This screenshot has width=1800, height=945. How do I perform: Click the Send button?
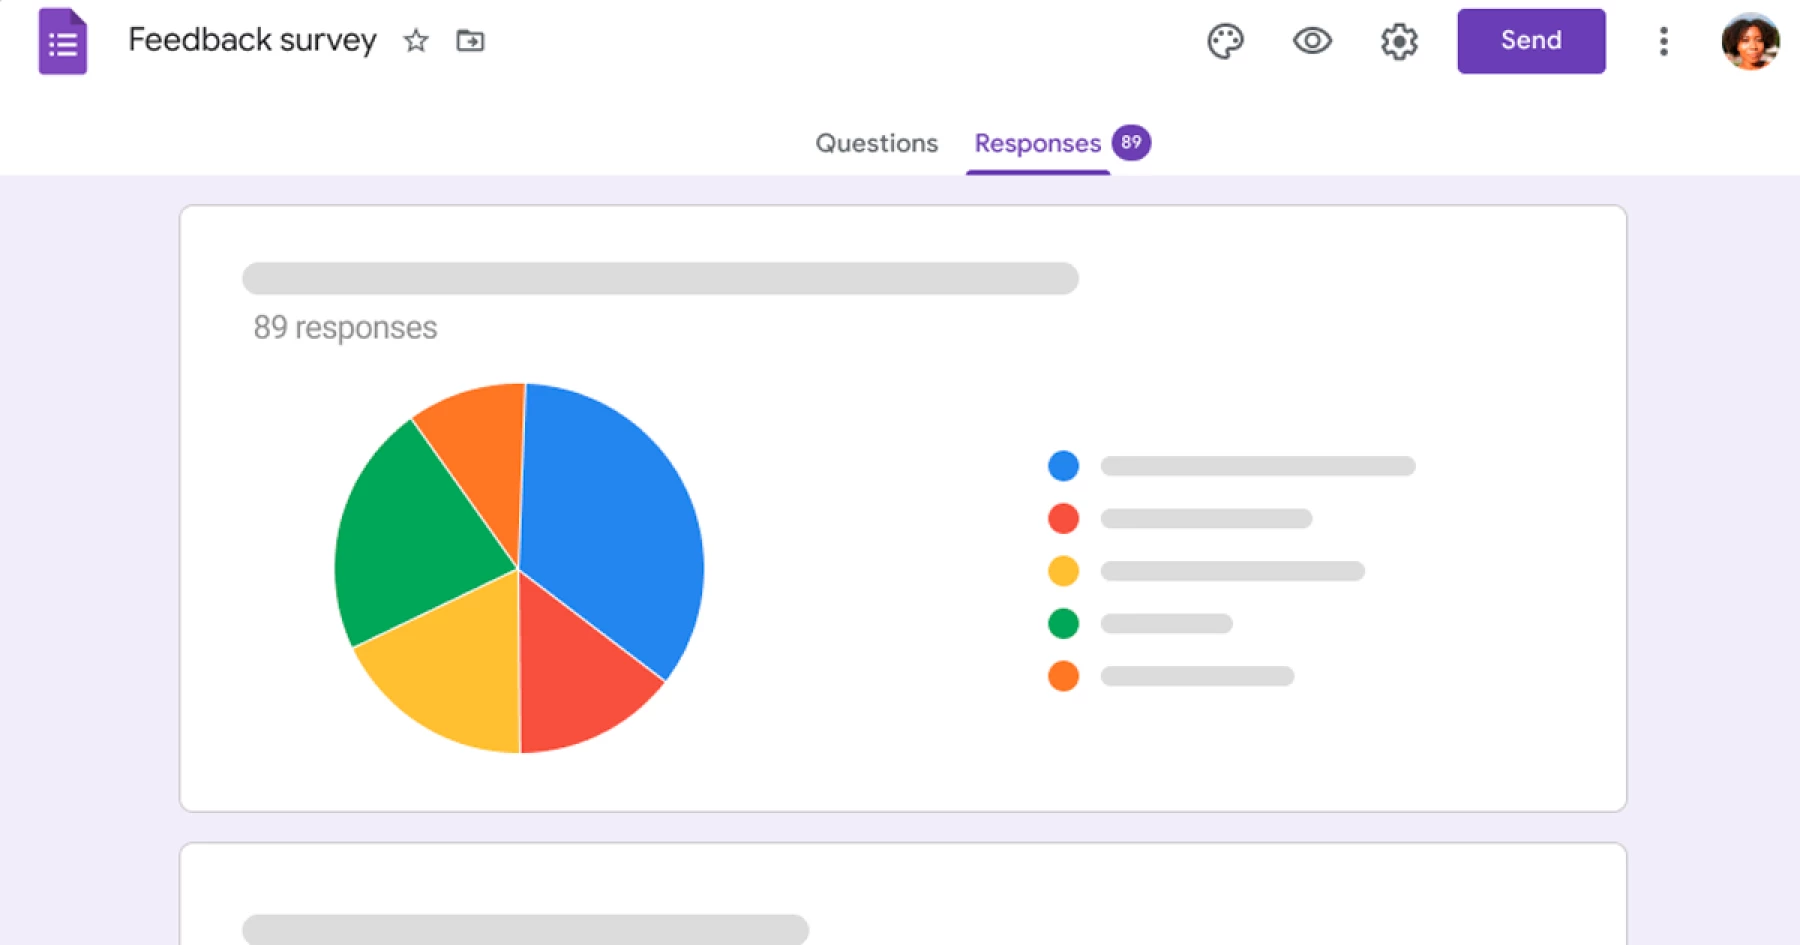coord(1530,41)
